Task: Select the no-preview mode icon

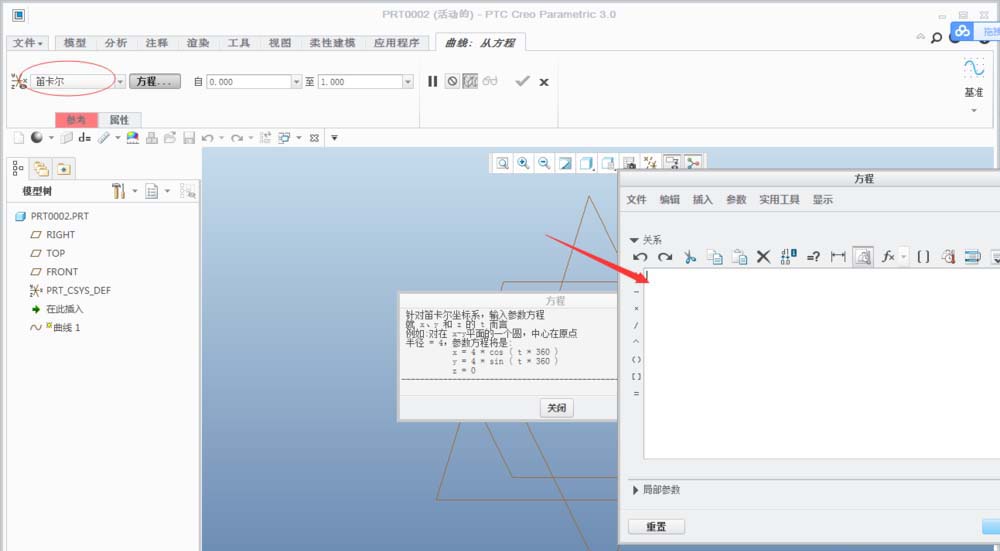Action: pyautogui.click(x=452, y=82)
